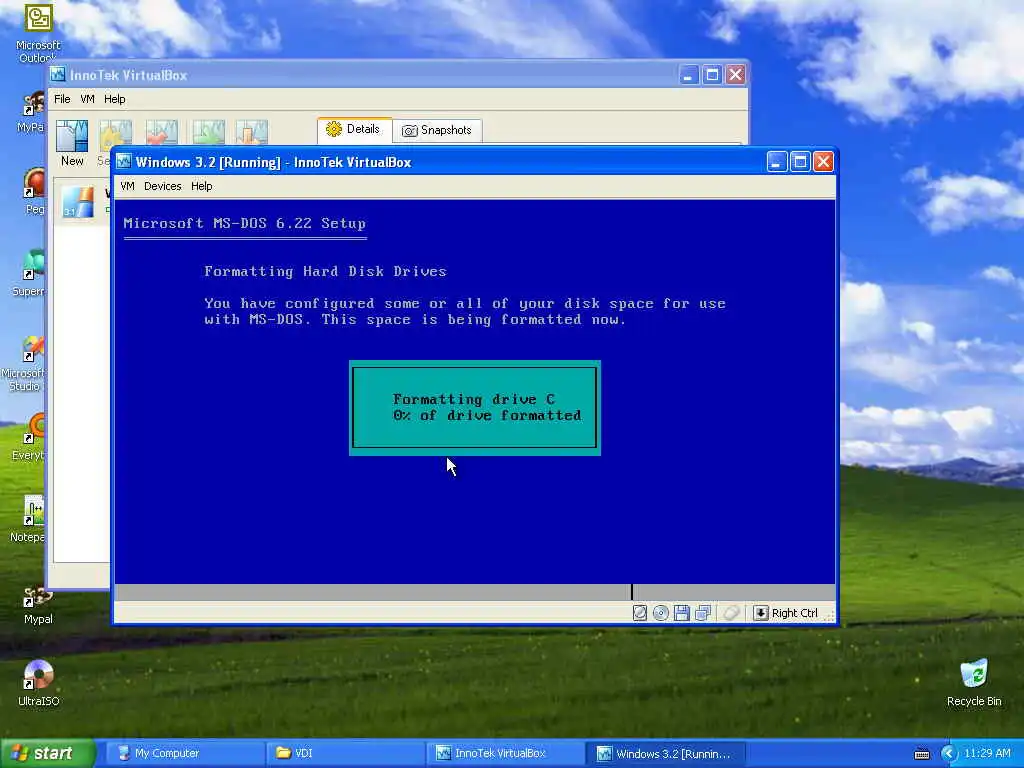
Task: Switch to VDI folder taskbar button
Action: 343,753
